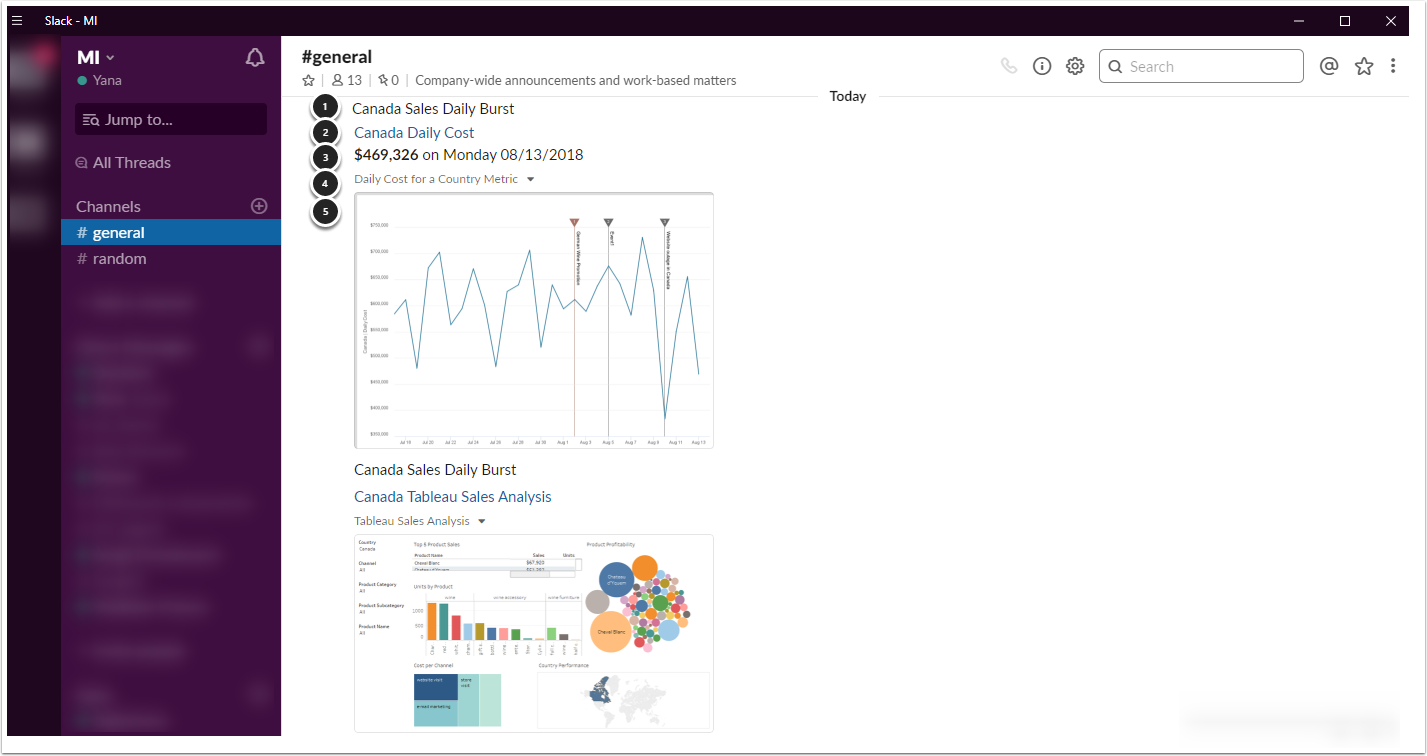Open the hamburger menu in title bar
The image size is (1427, 756).
[x=17, y=21]
